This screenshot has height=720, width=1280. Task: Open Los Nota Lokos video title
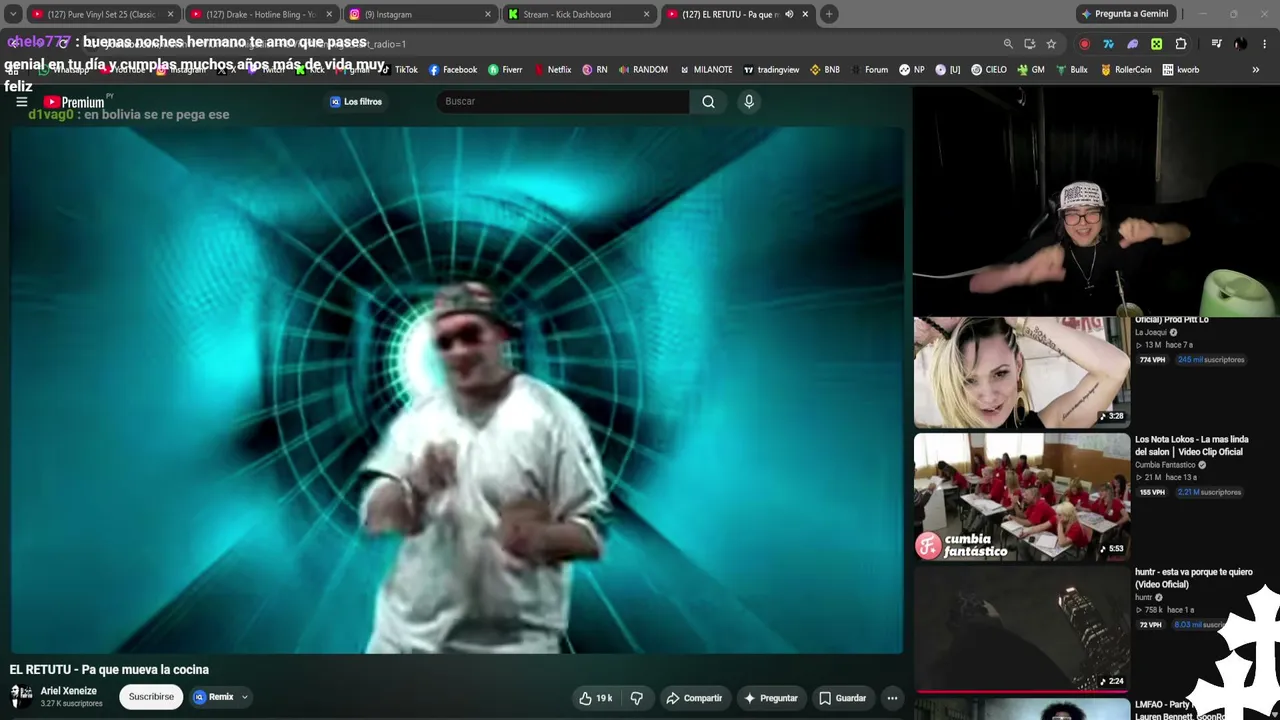(1192, 445)
